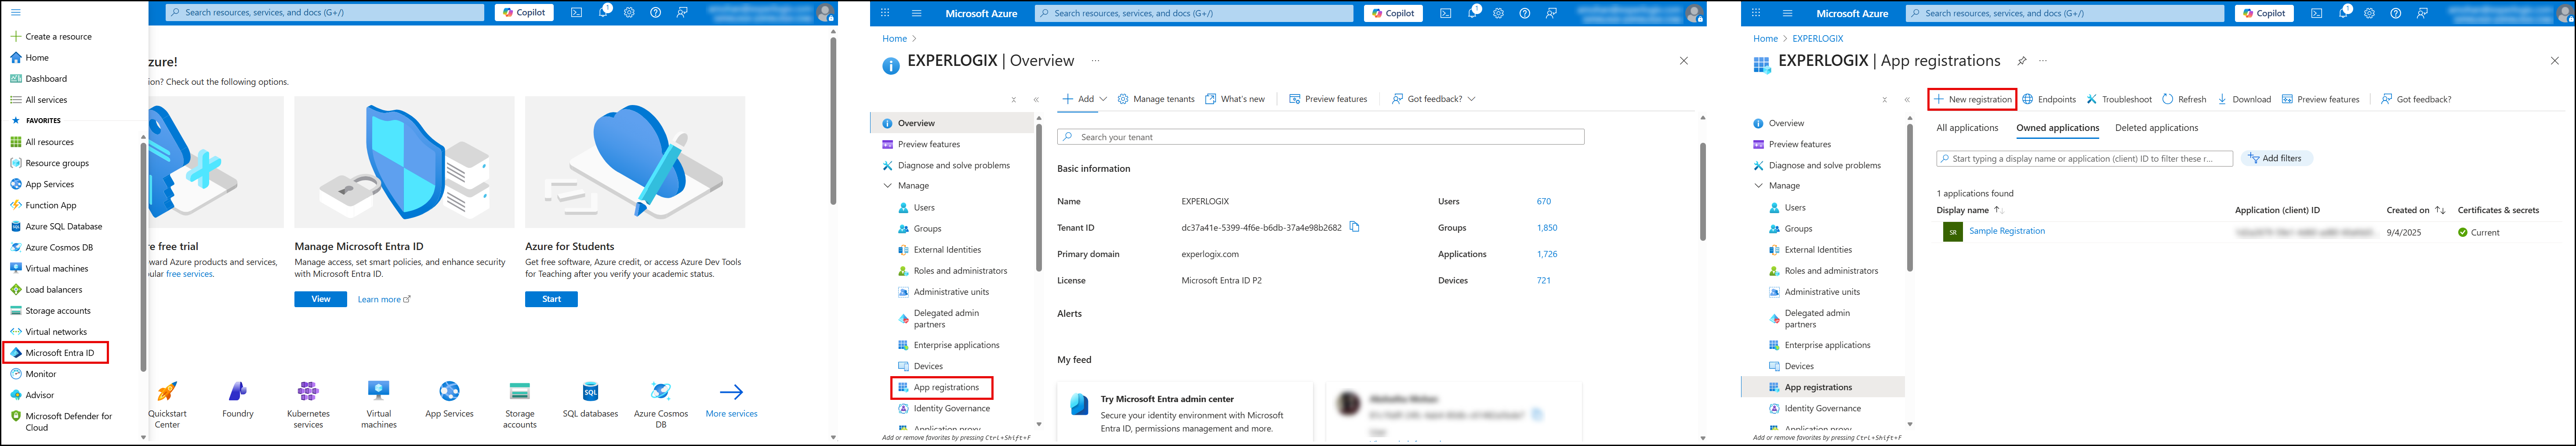The height and width of the screenshot is (446, 2576).
Task: Click View under Manage Microsoft Entra ID
Action: coord(320,299)
